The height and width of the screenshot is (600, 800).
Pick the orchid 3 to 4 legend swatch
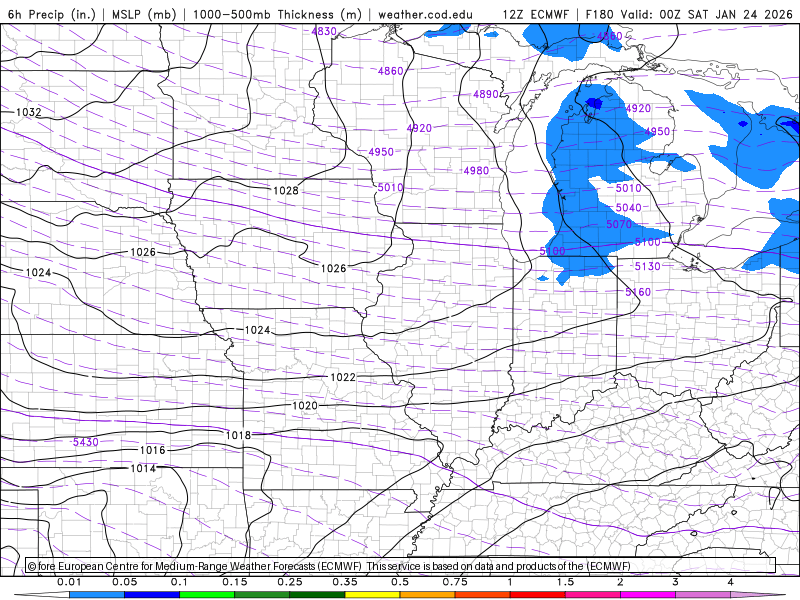click(x=703, y=595)
